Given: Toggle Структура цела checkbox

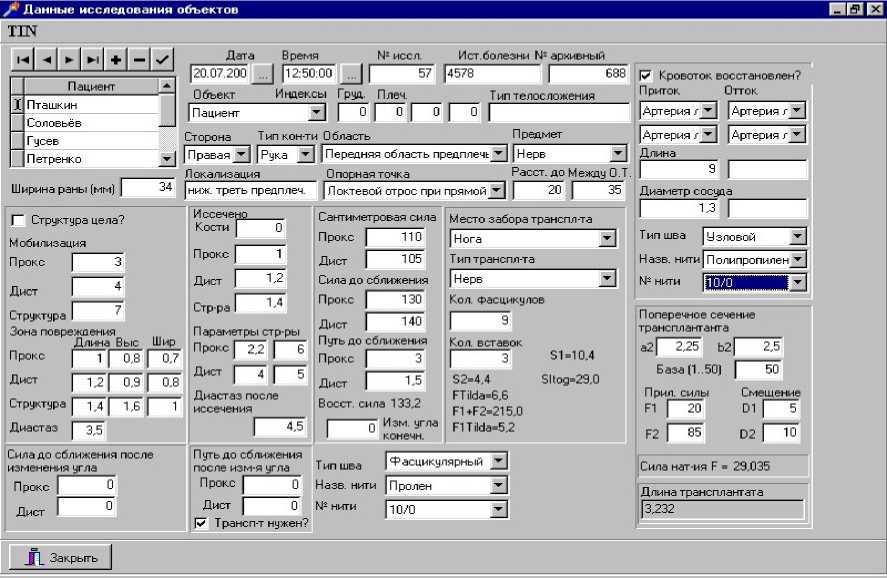Looking at the screenshot, I should click(18, 220).
